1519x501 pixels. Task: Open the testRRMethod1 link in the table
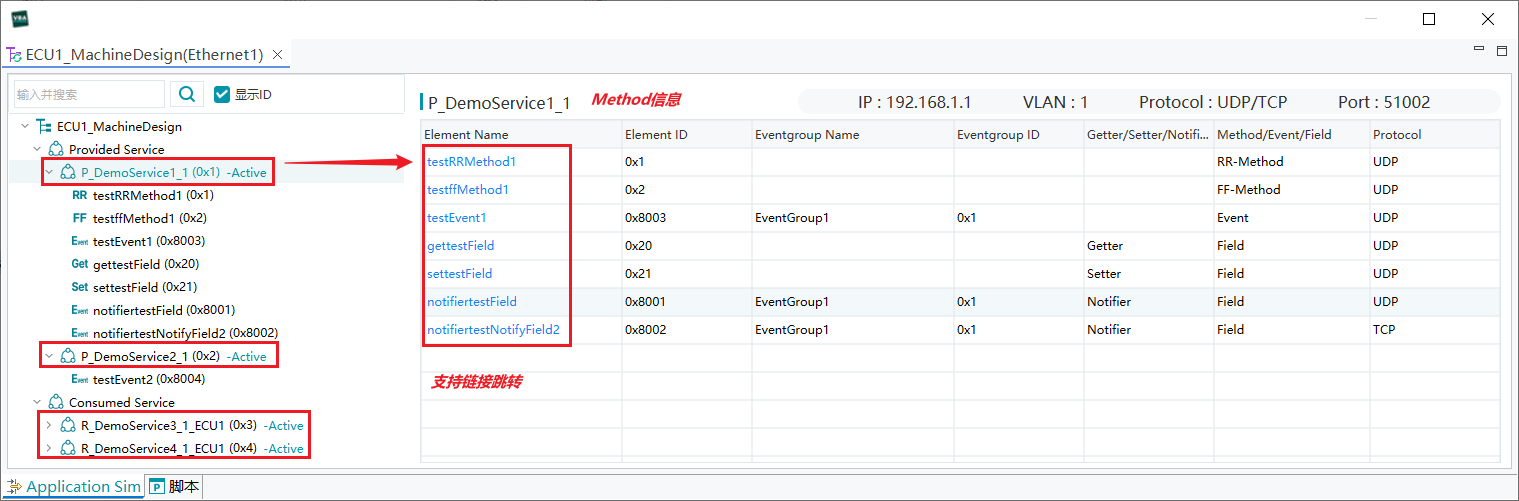(472, 161)
